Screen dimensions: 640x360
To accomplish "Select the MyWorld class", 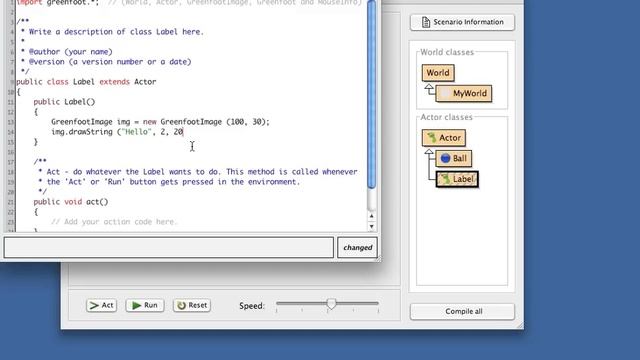I will pos(464,93).
